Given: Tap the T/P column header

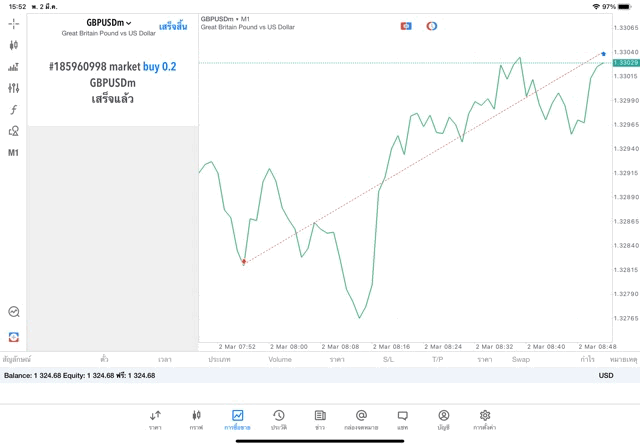Looking at the screenshot, I should click(x=438, y=360).
